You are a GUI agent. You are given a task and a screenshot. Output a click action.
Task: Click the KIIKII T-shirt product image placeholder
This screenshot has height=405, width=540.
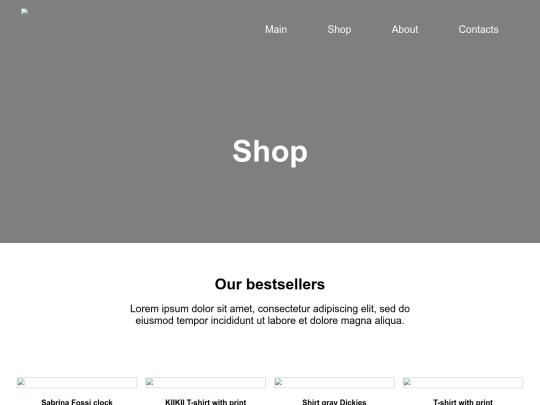coord(205,383)
